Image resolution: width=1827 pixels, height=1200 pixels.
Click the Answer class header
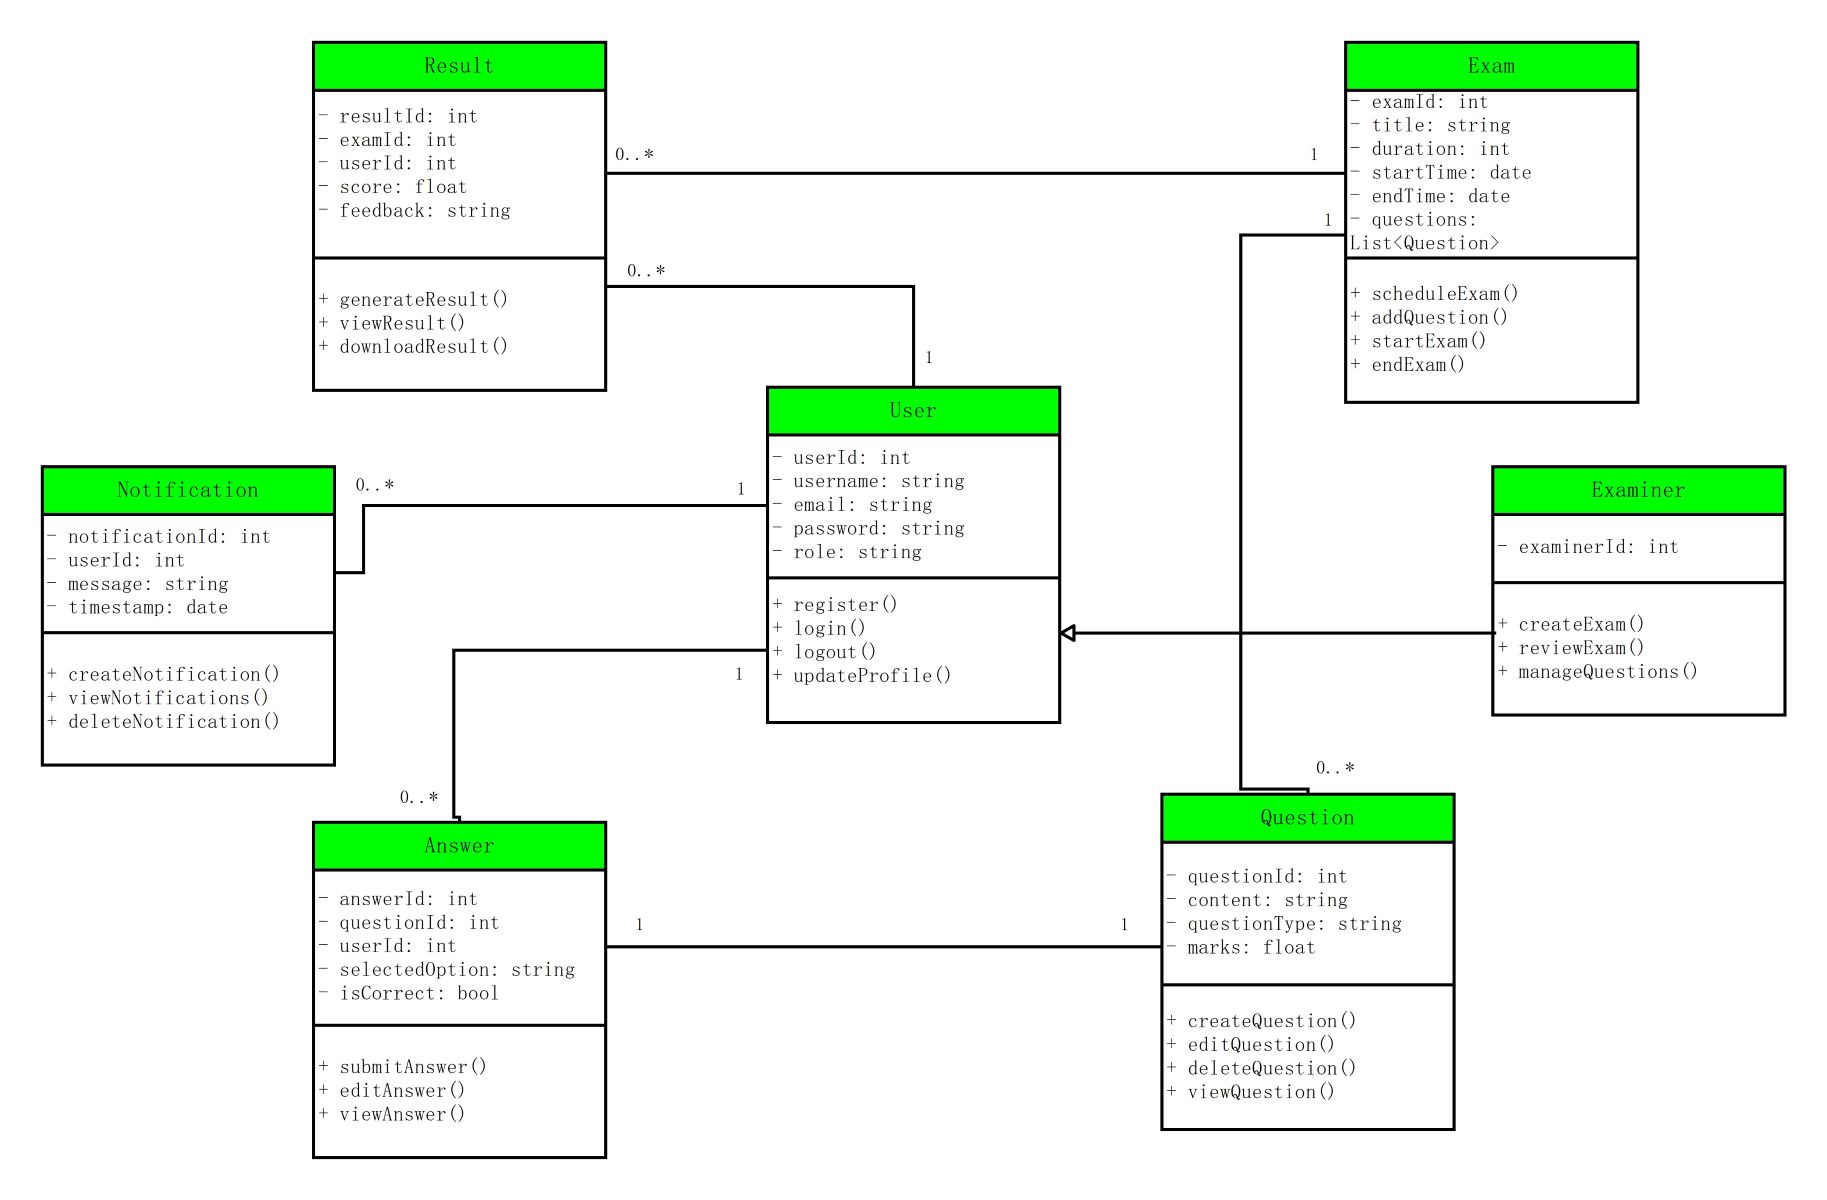[458, 844]
